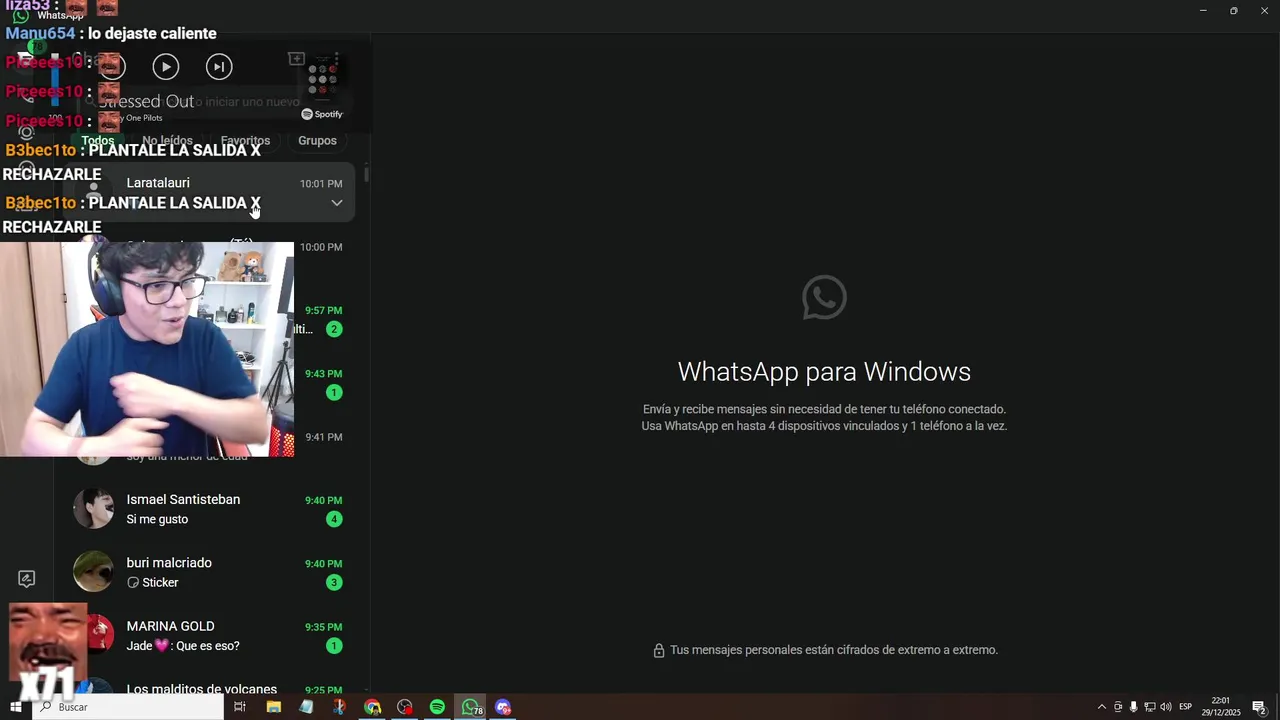The height and width of the screenshot is (720, 1280).
Task: Click the Spotify logo in media overlay
Action: 322,114
